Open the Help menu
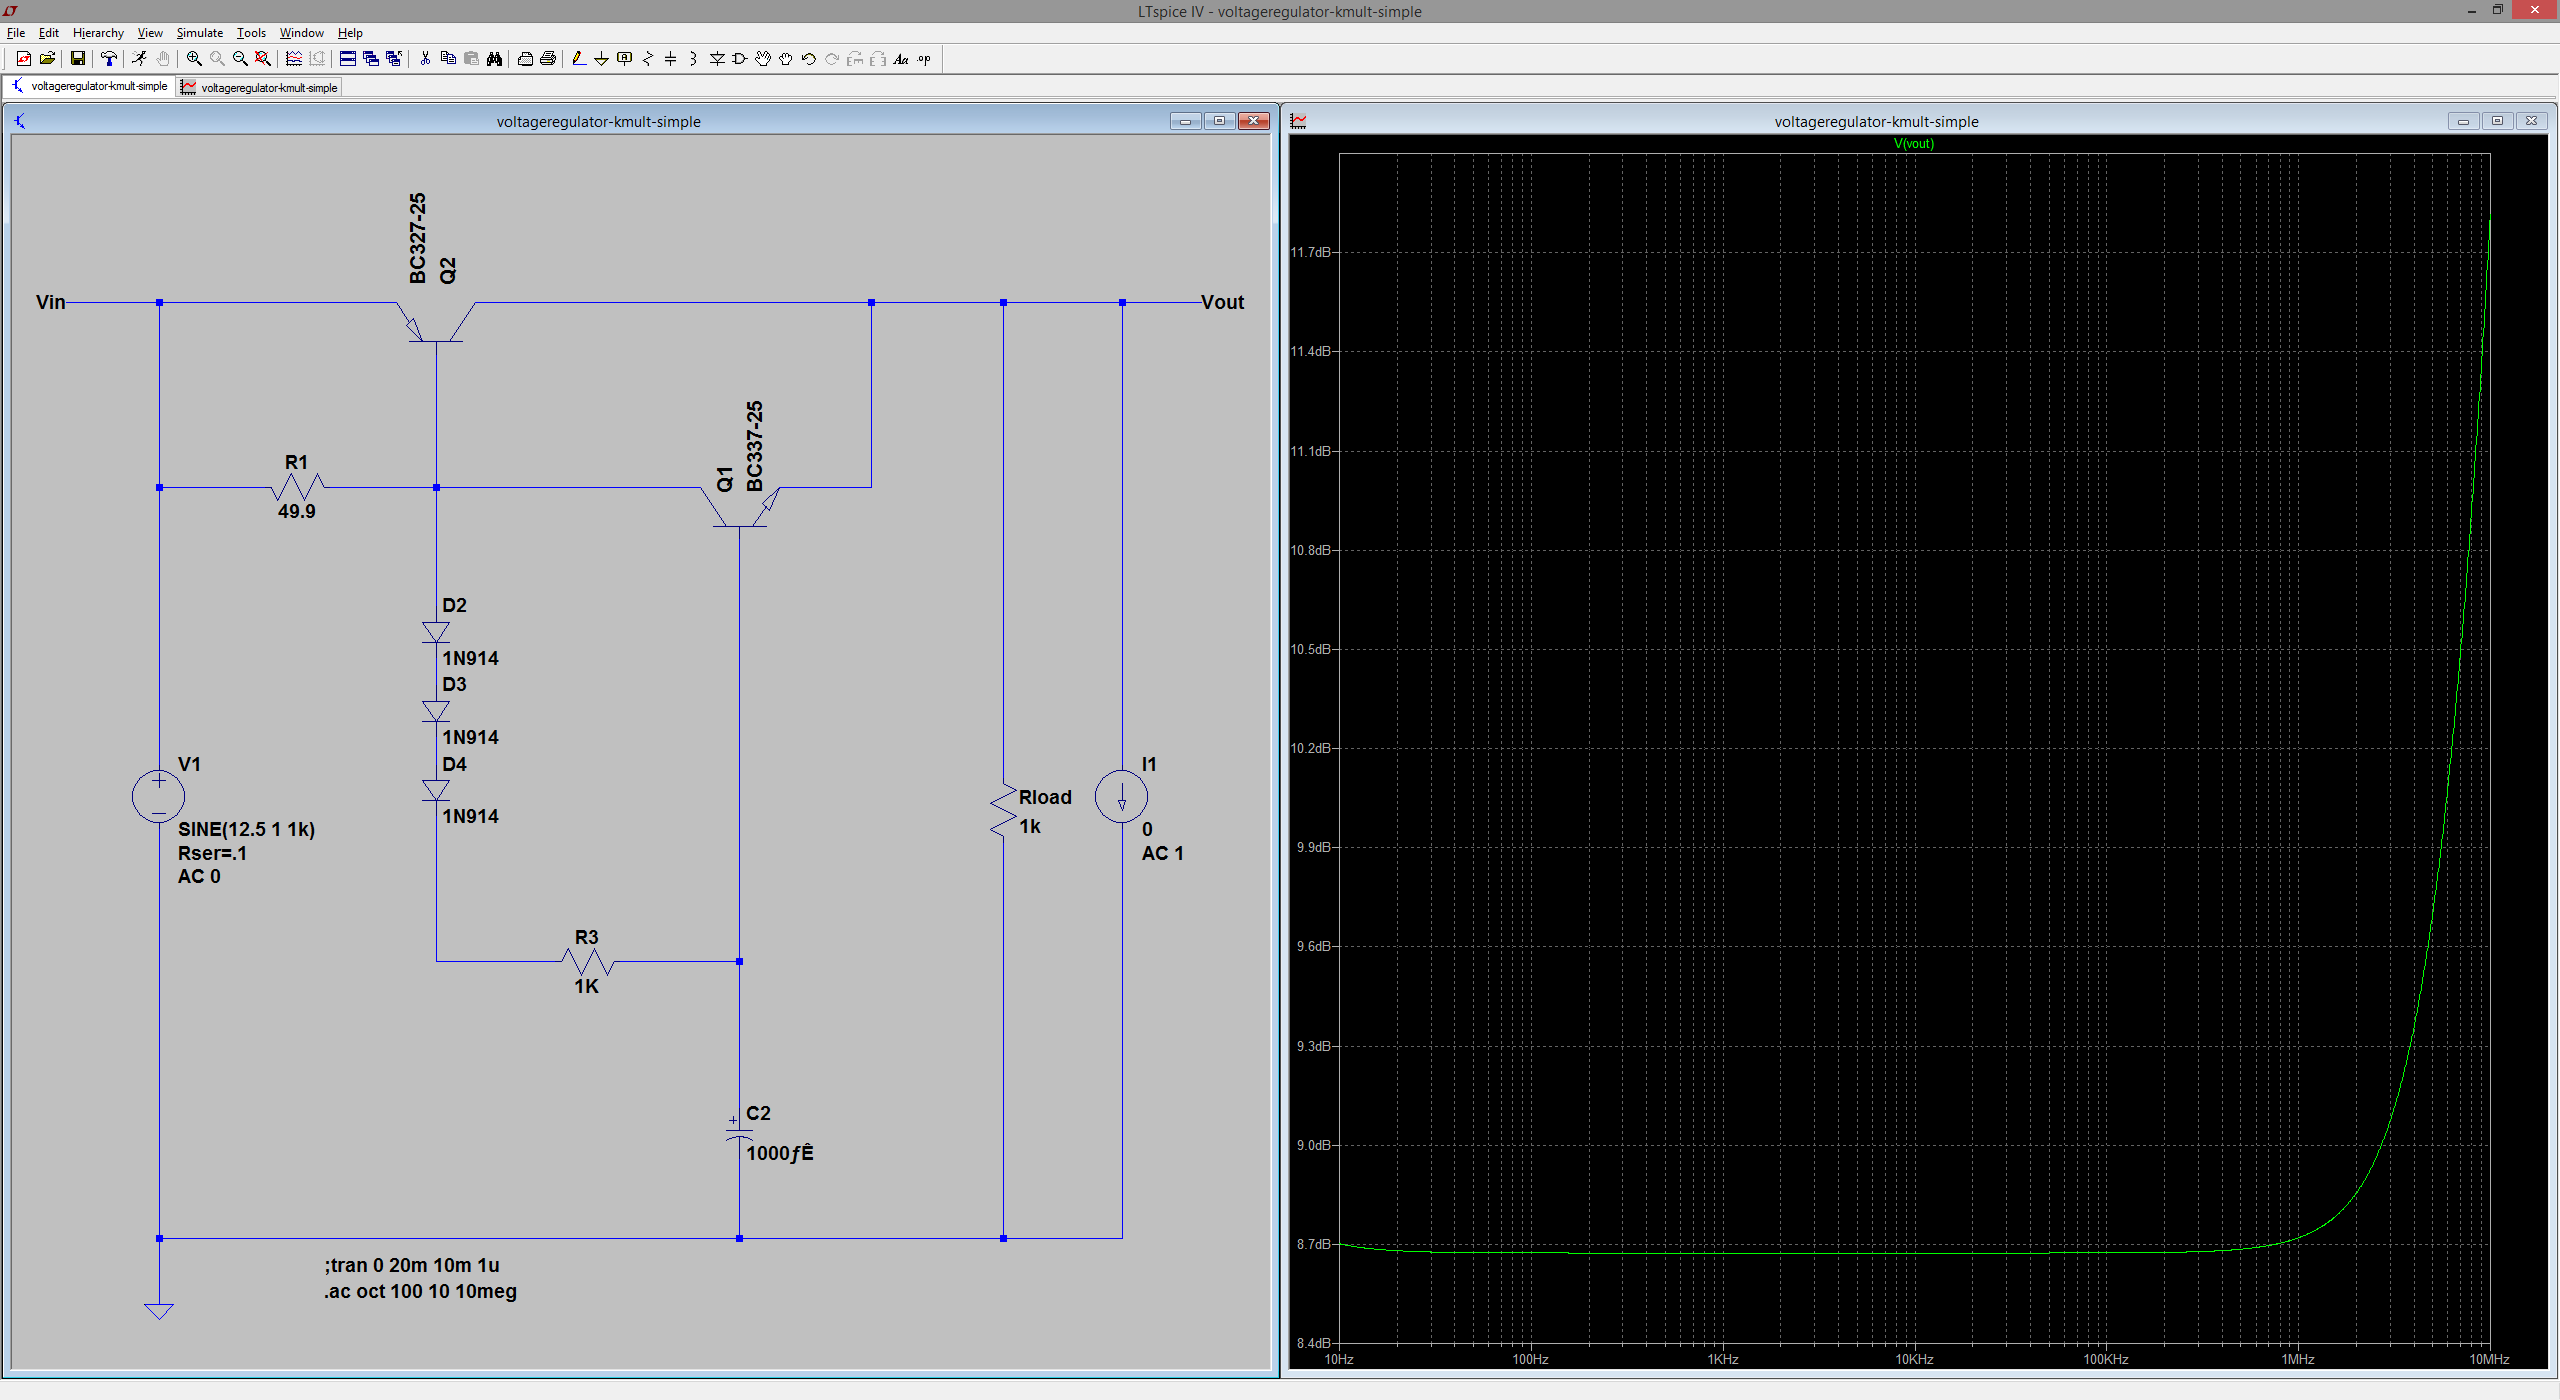The width and height of the screenshot is (2560, 1400). click(350, 33)
